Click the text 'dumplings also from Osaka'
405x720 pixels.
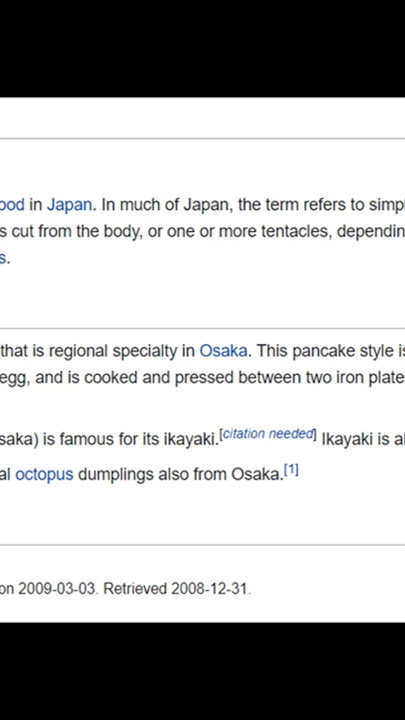(180, 474)
